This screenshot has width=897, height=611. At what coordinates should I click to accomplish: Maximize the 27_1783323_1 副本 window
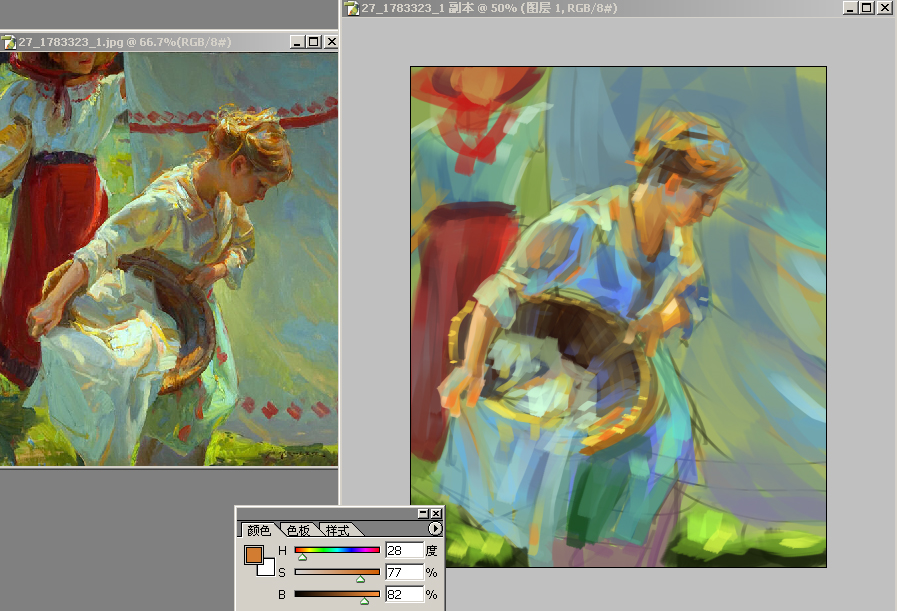(x=867, y=7)
